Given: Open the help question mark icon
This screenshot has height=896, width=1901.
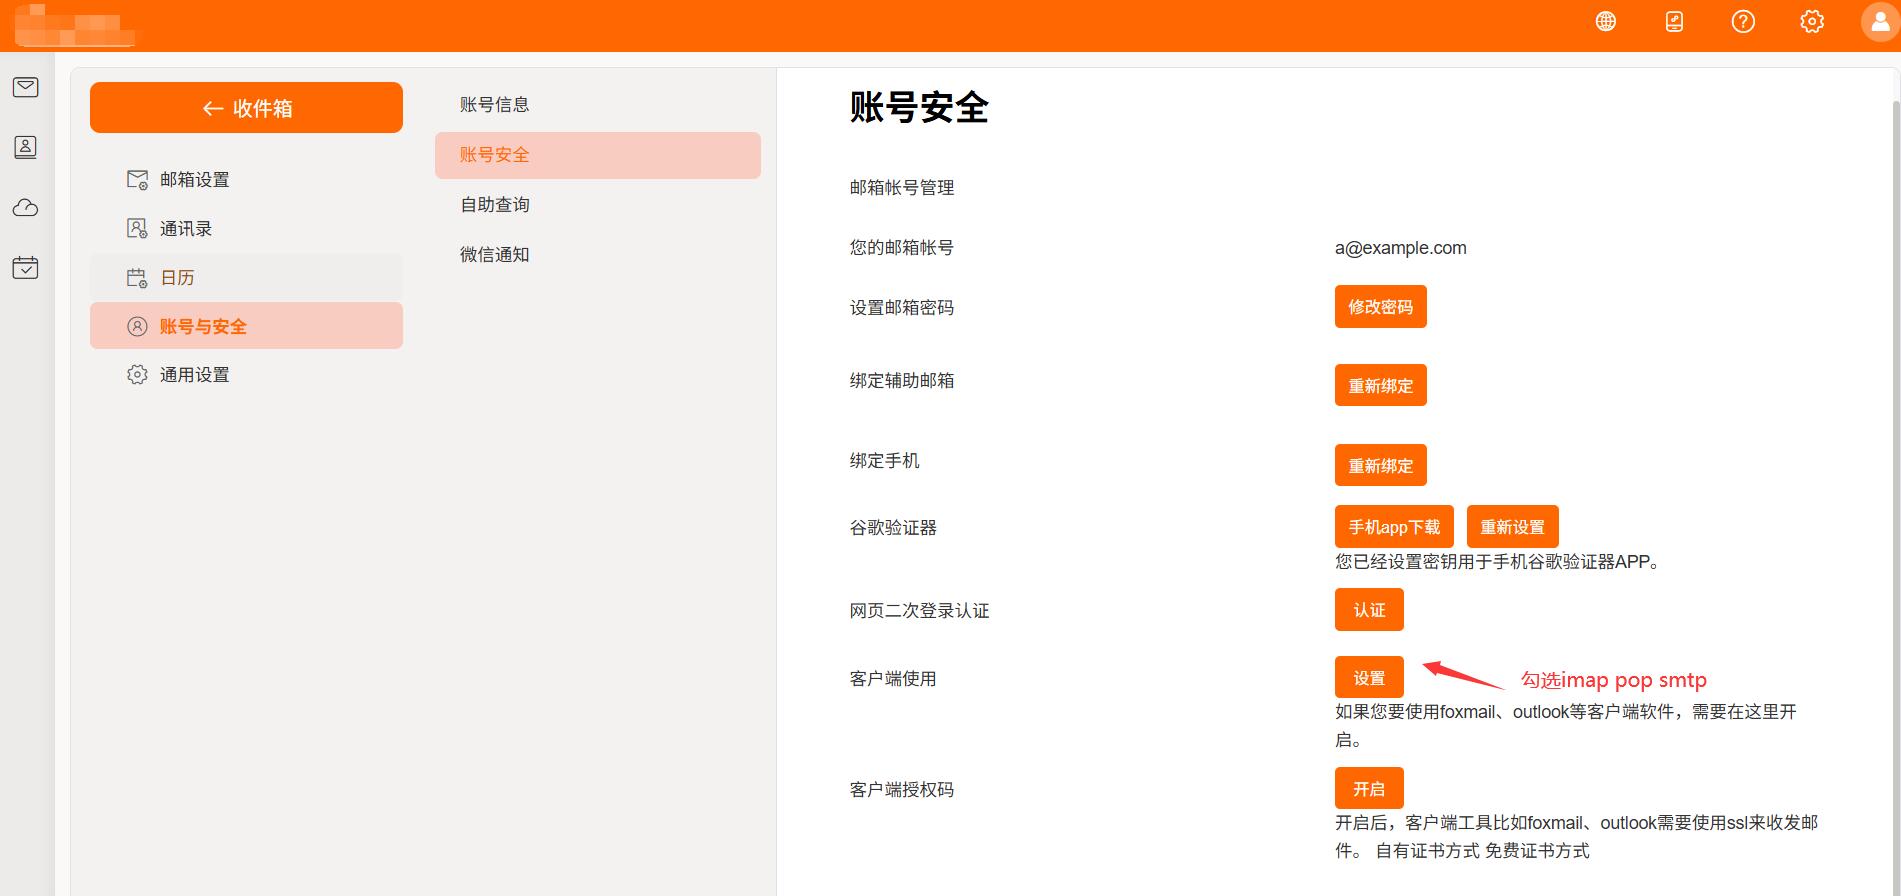Looking at the screenshot, I should (x=1743, y=21).
